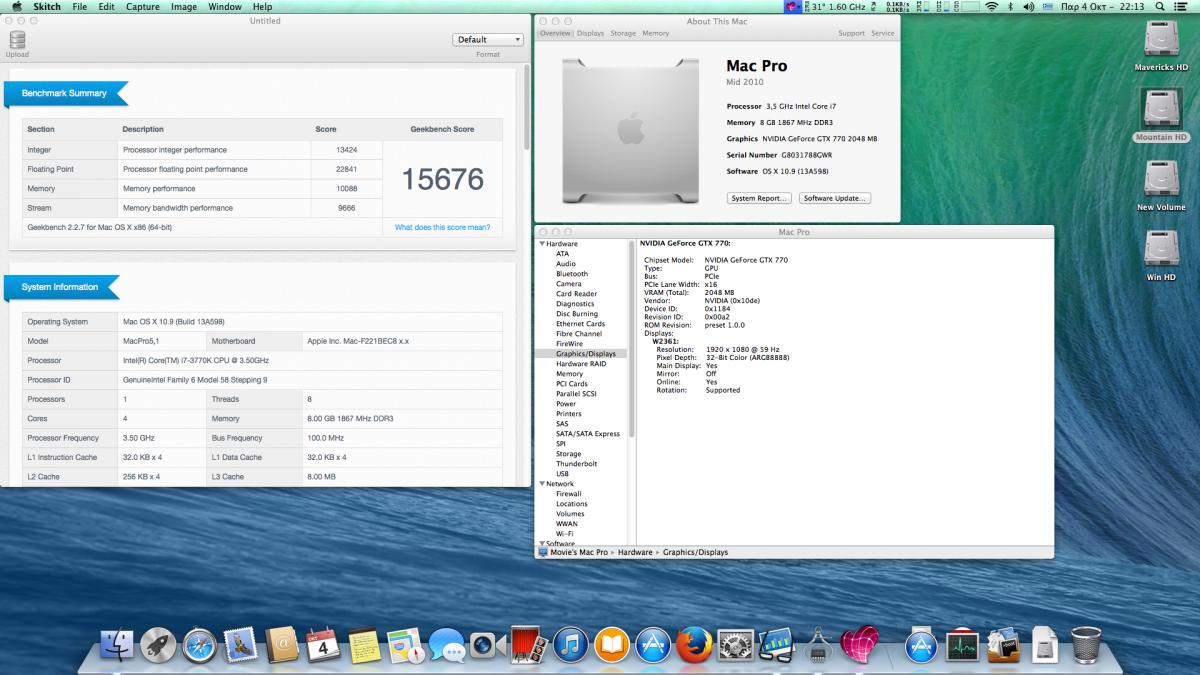Image resolution: width=1200 pixels, height=675 pixels.
Task: Open Trash in the Dock
Action: click(1086, 645)
